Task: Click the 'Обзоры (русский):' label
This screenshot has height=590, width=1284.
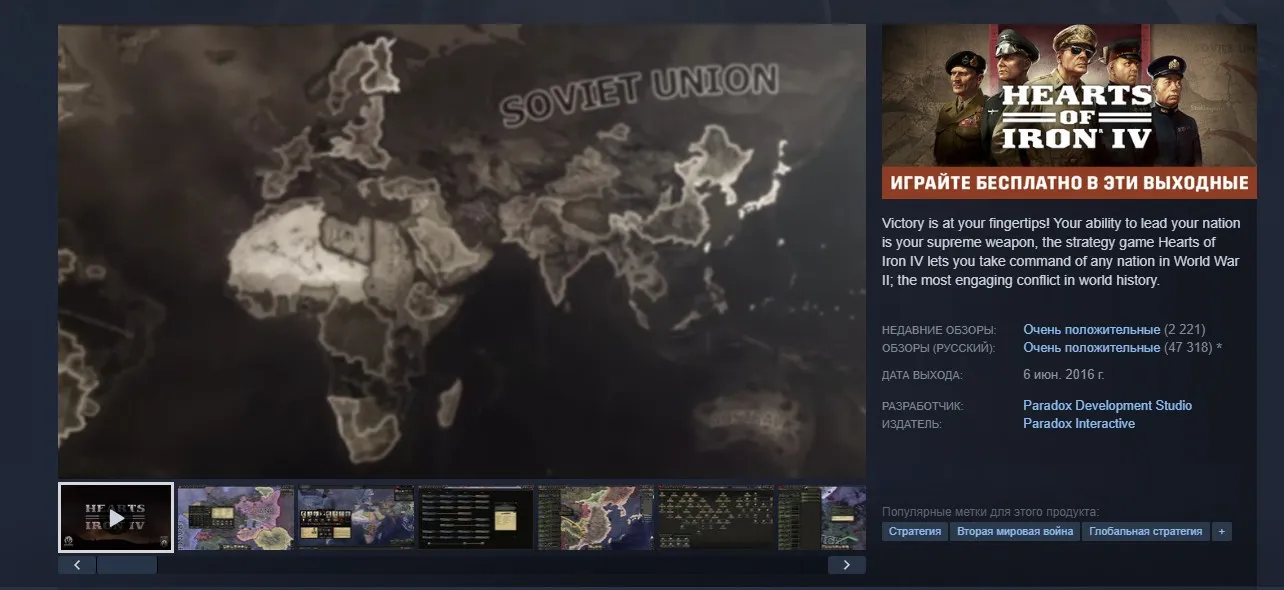Action: click(939, 348)
